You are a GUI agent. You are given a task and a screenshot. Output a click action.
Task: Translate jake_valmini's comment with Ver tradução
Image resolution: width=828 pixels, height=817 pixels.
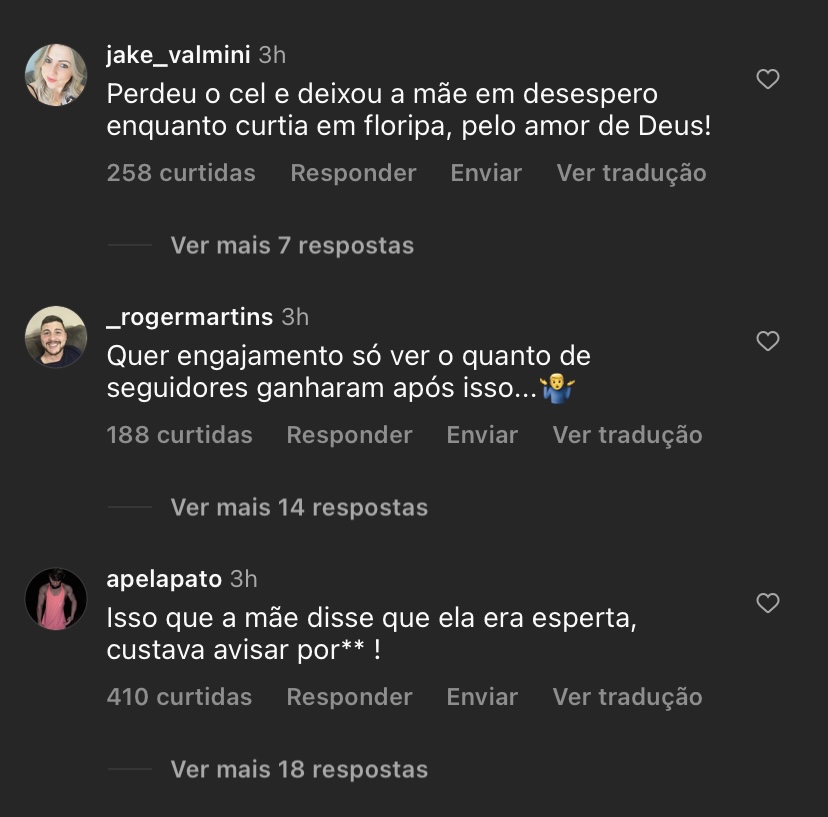coord(631,173)
